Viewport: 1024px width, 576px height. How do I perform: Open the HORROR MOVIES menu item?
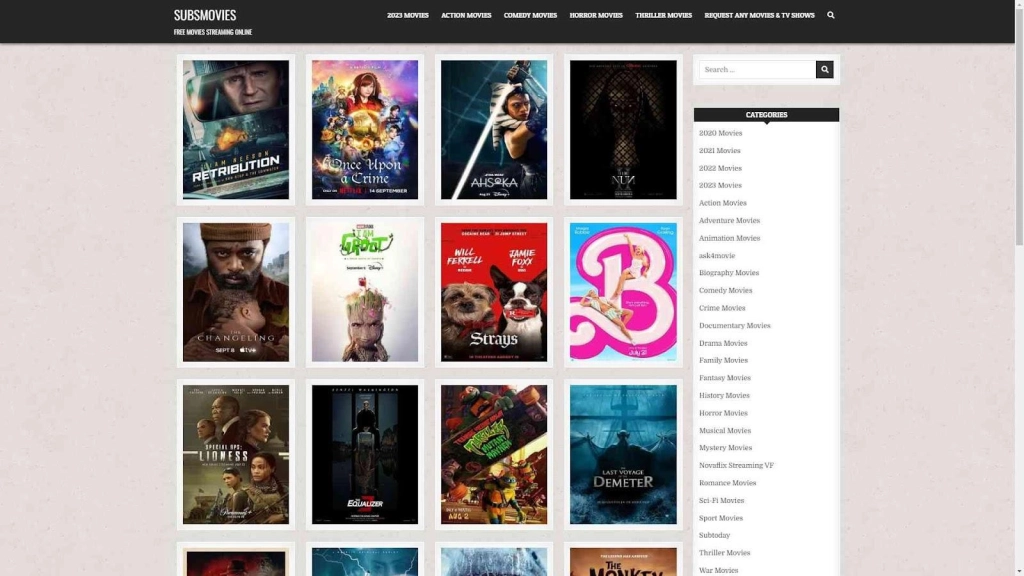(x=596, y=15)
